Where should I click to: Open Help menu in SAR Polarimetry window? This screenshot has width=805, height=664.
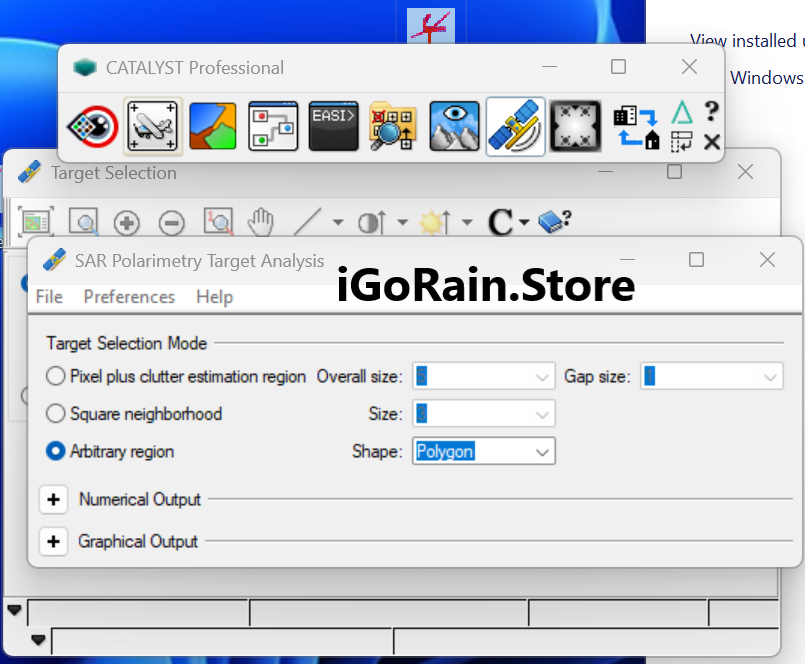(215, 297)
